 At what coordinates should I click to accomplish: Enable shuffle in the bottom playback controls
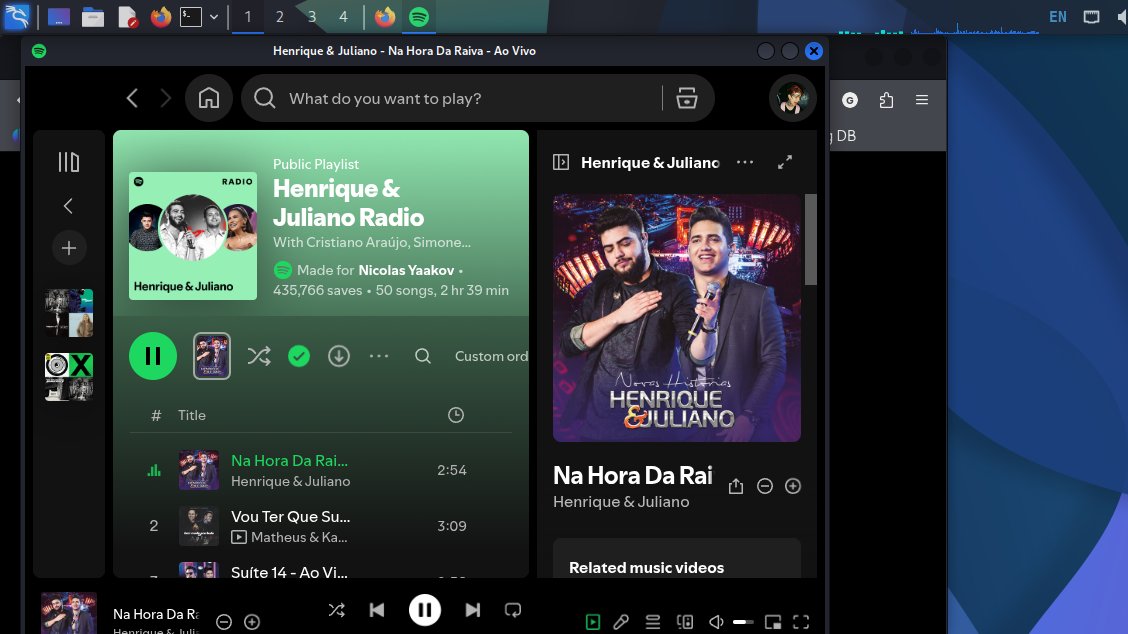point(337,610)
